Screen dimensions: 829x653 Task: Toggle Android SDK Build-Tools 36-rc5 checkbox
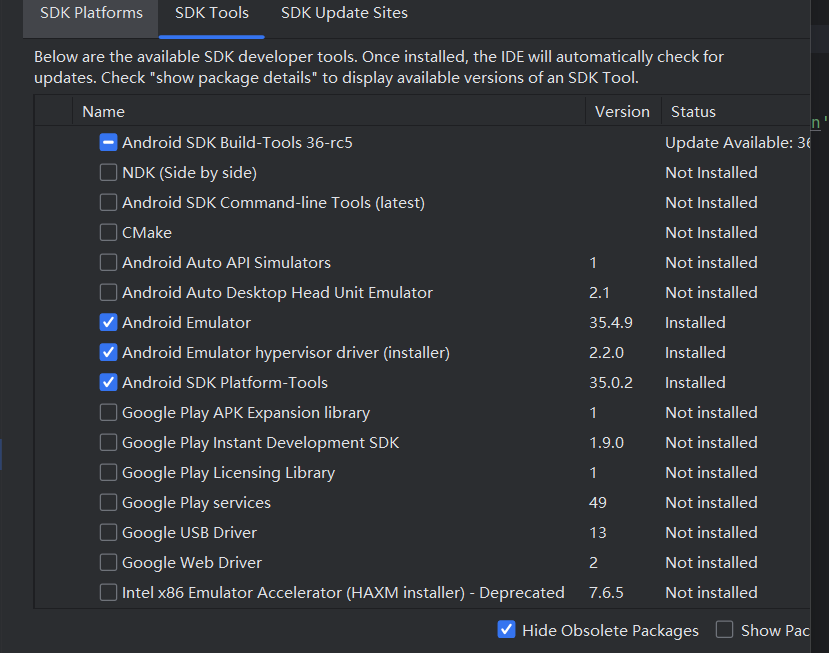tap(109, 143)
